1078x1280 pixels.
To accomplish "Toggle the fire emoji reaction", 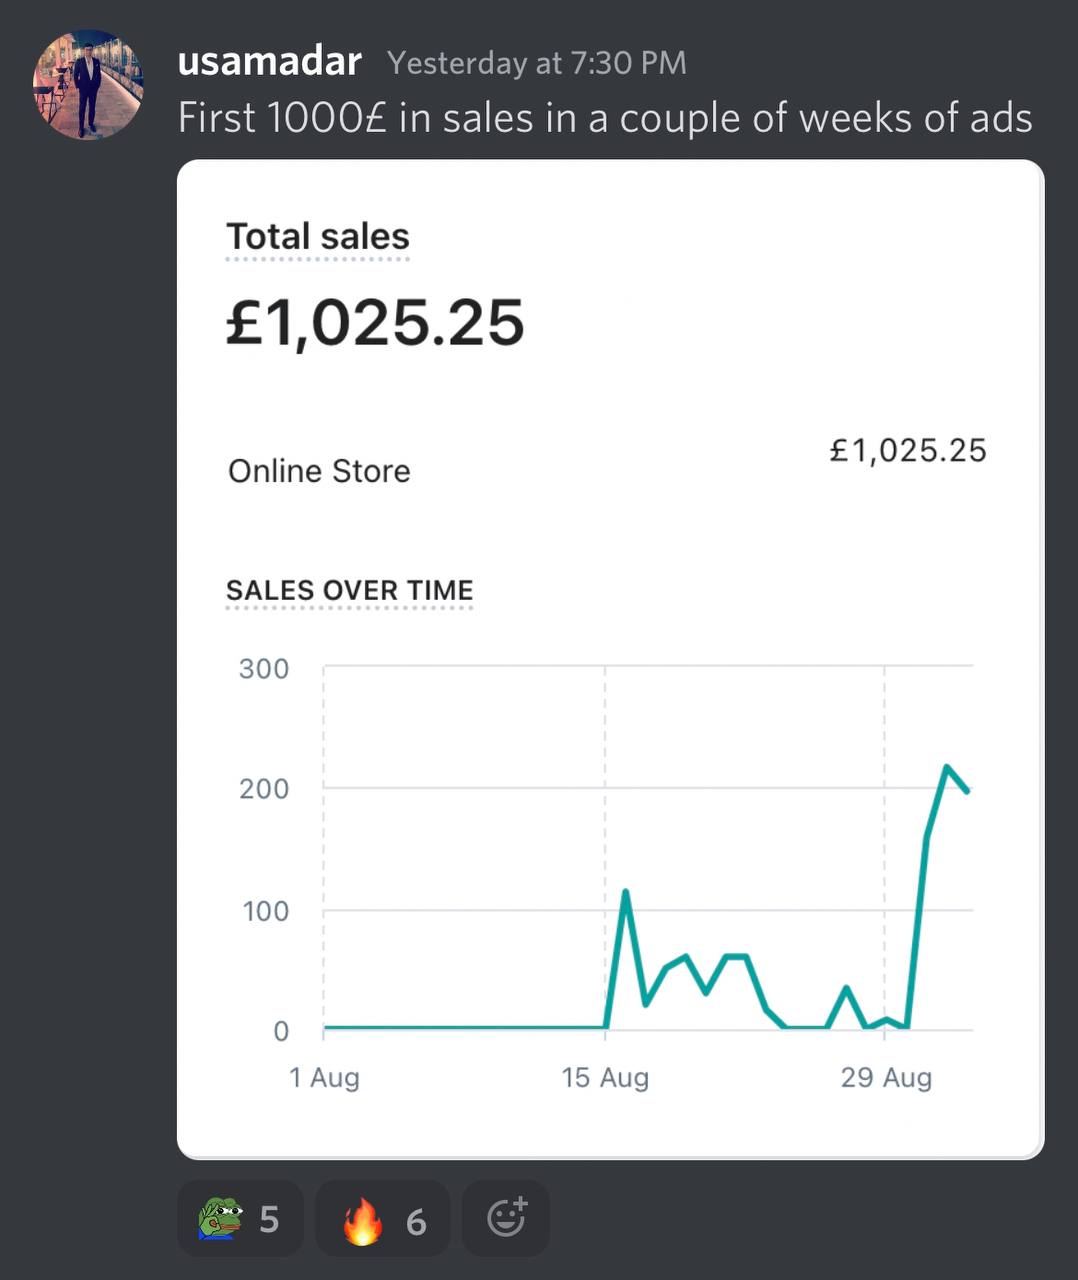I will pos(383,1219).
